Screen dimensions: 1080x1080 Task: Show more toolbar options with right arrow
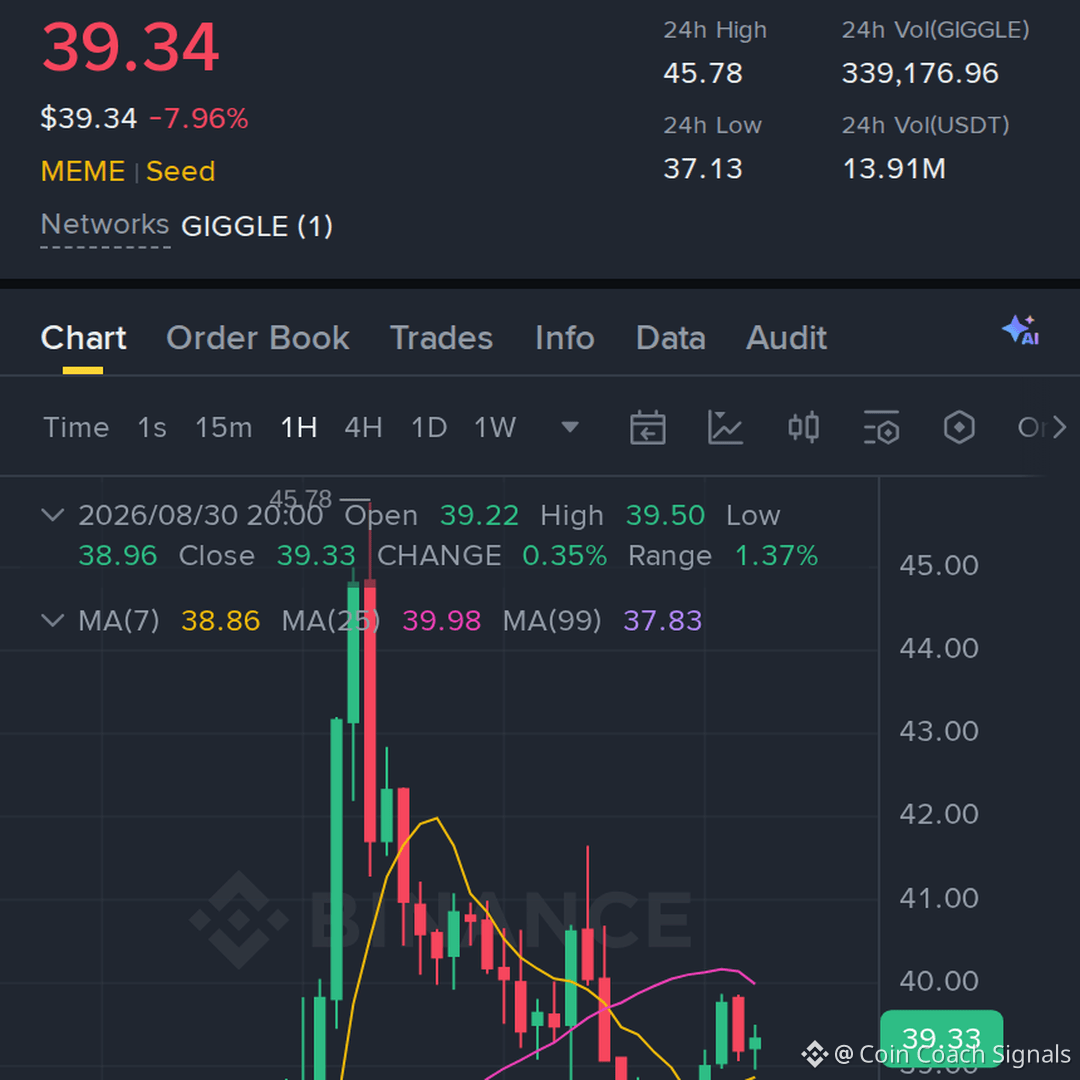pos(1059,428)
